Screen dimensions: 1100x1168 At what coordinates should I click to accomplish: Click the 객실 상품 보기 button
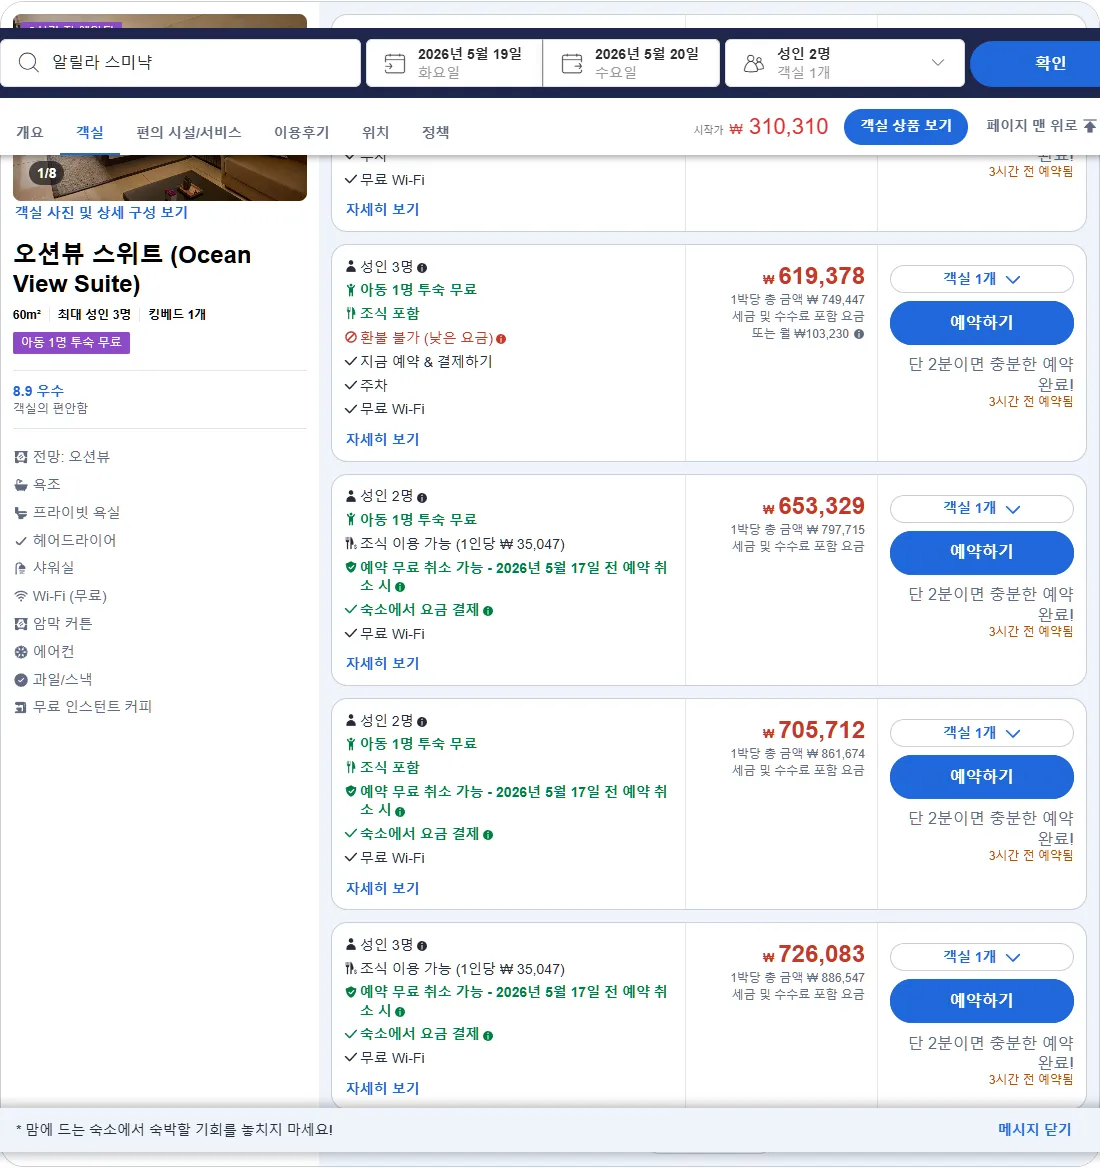906,127
